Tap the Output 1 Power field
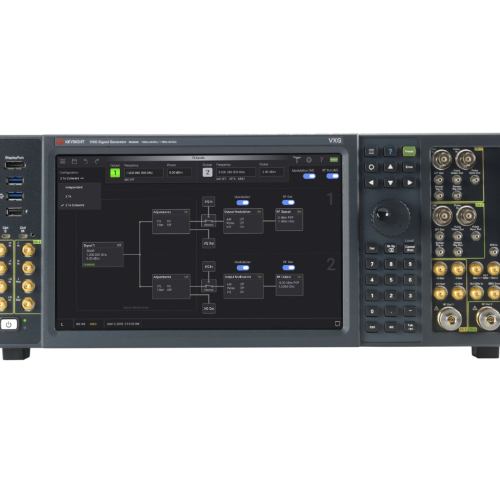This screenshot has height=500, width=500. point(179,173)
